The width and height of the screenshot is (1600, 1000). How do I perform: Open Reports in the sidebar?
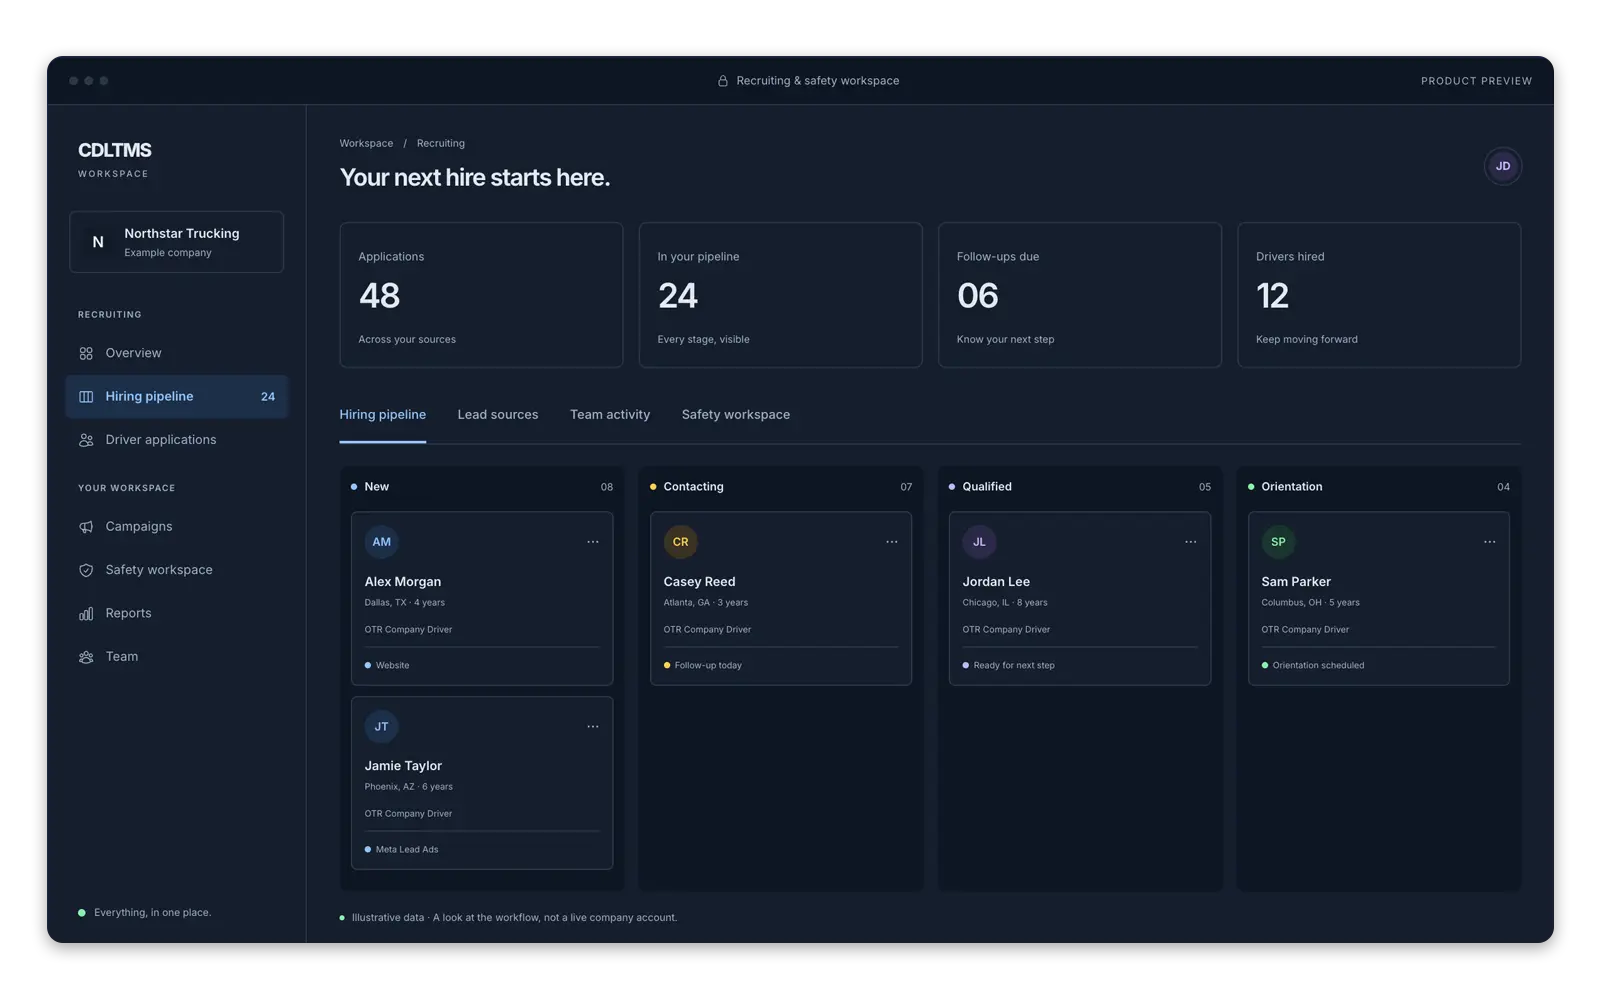pyautogui.click(x=177, y=613)
